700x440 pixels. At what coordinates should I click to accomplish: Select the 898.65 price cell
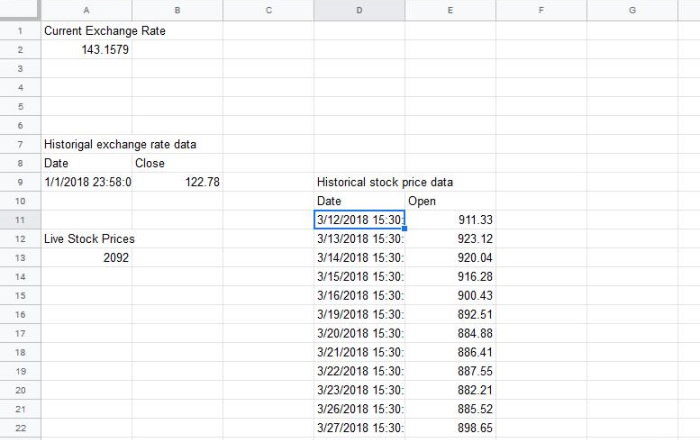(x=450, y=427)
